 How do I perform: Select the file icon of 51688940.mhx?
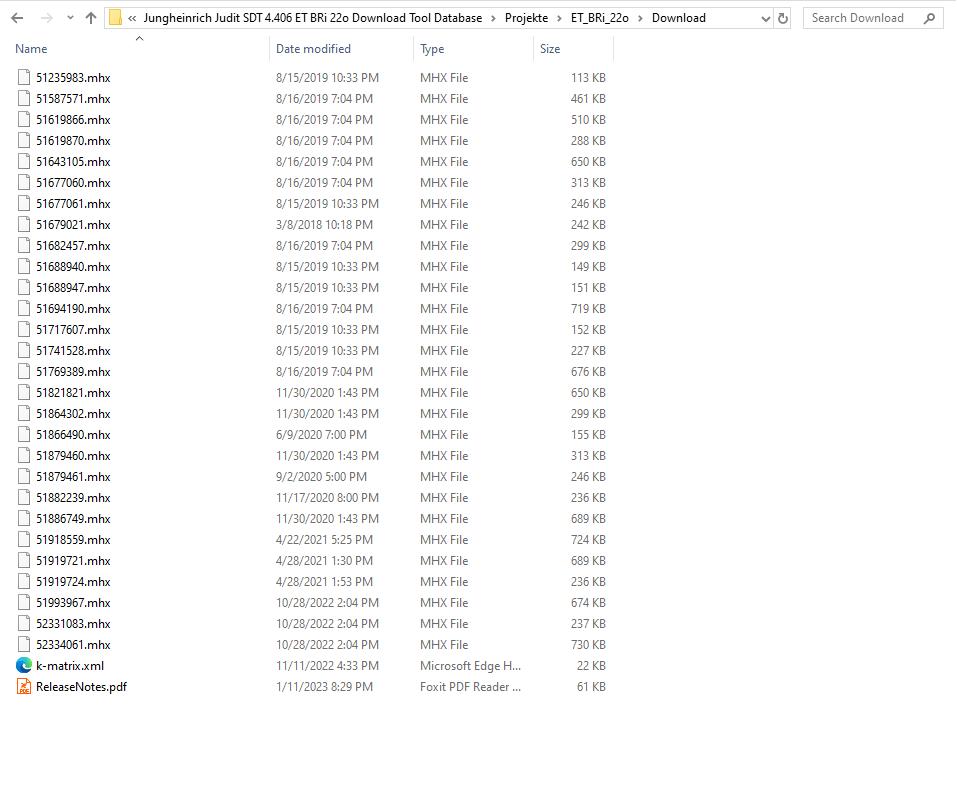pos(24,266)
